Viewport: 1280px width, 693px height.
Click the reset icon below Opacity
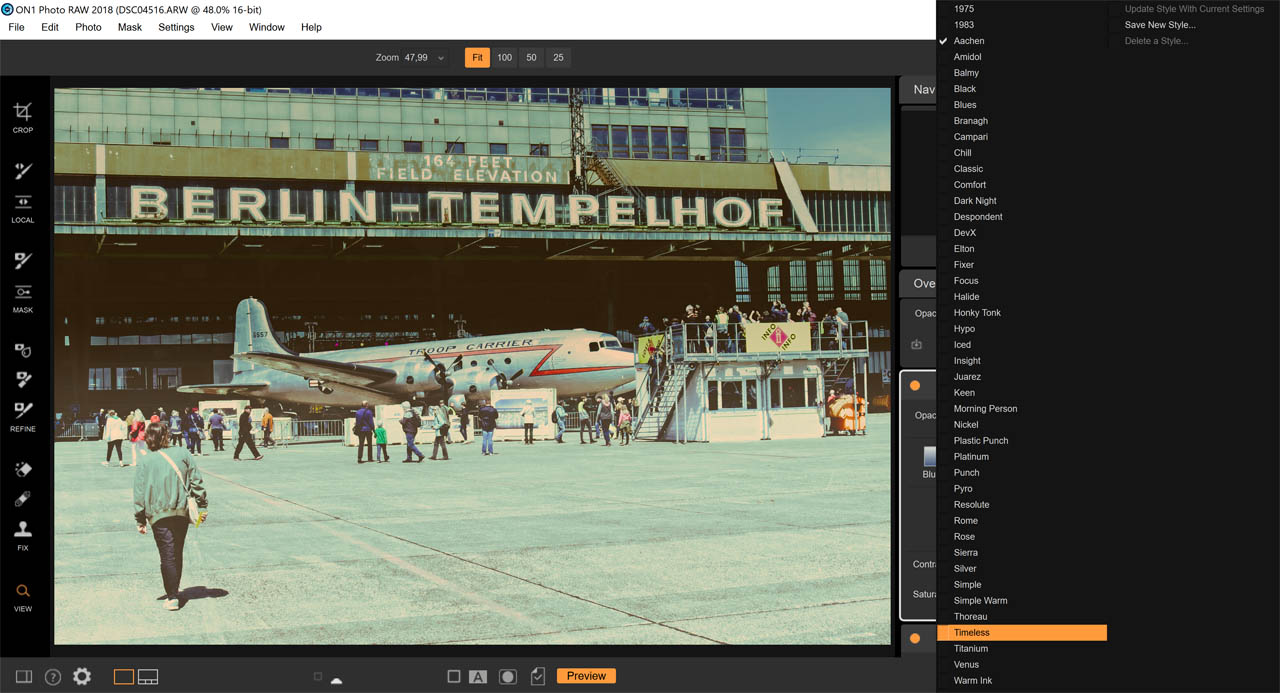click(917, 345)
